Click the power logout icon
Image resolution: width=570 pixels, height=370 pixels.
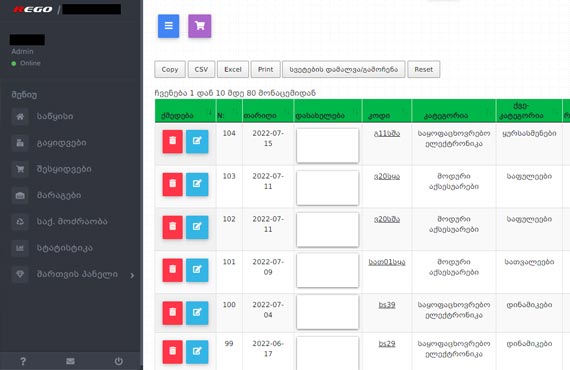point(119,361)
